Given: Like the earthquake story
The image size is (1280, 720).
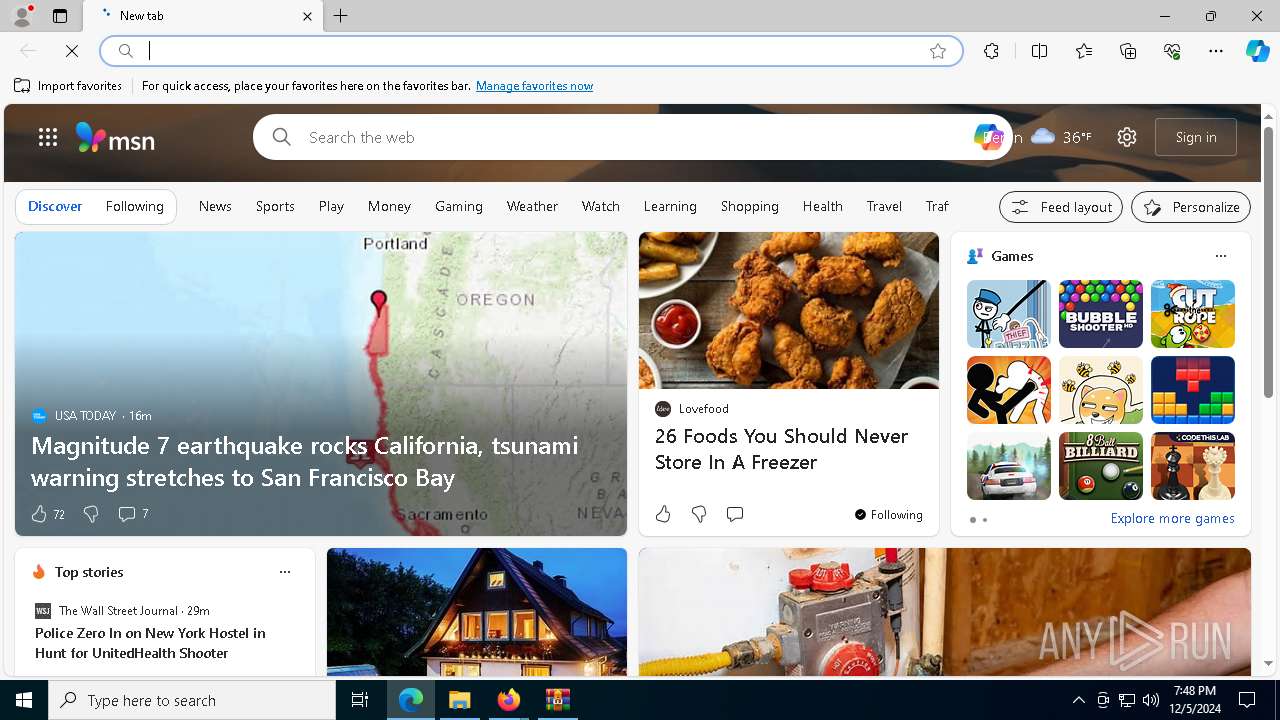Looking at the screenshot, I should [x=39, y=514].
